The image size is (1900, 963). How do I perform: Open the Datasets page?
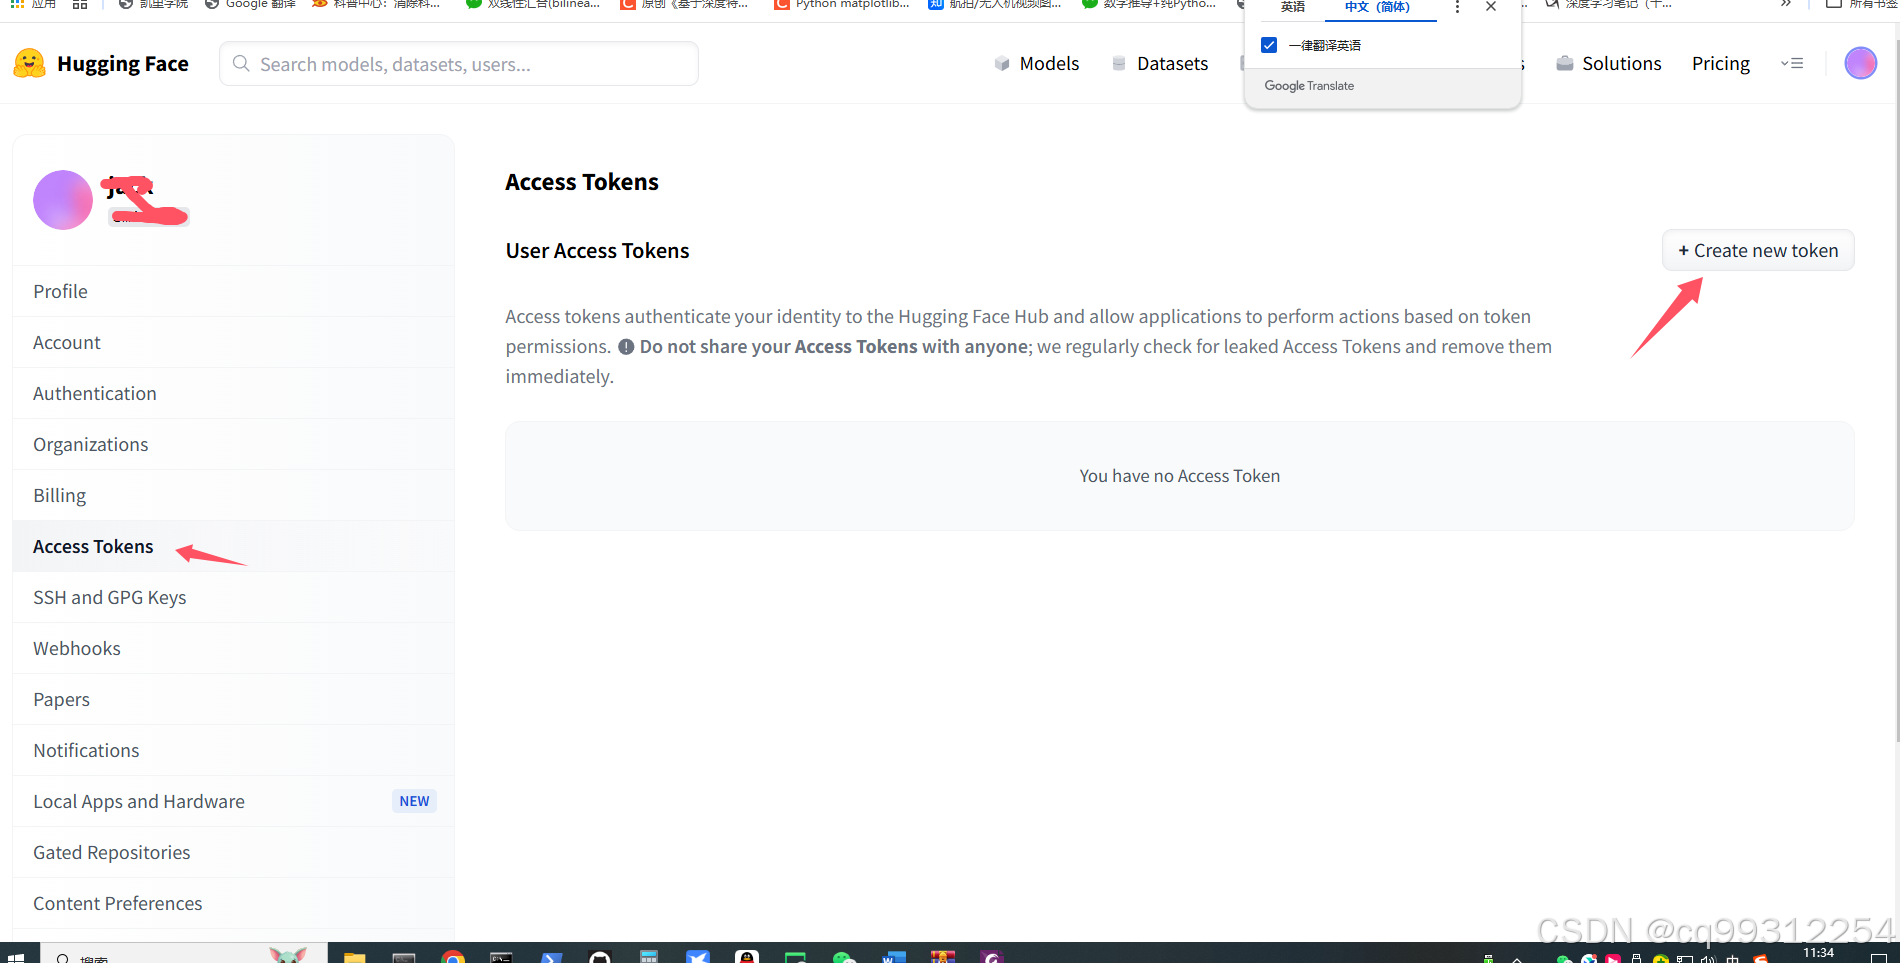coord(1160,64)
